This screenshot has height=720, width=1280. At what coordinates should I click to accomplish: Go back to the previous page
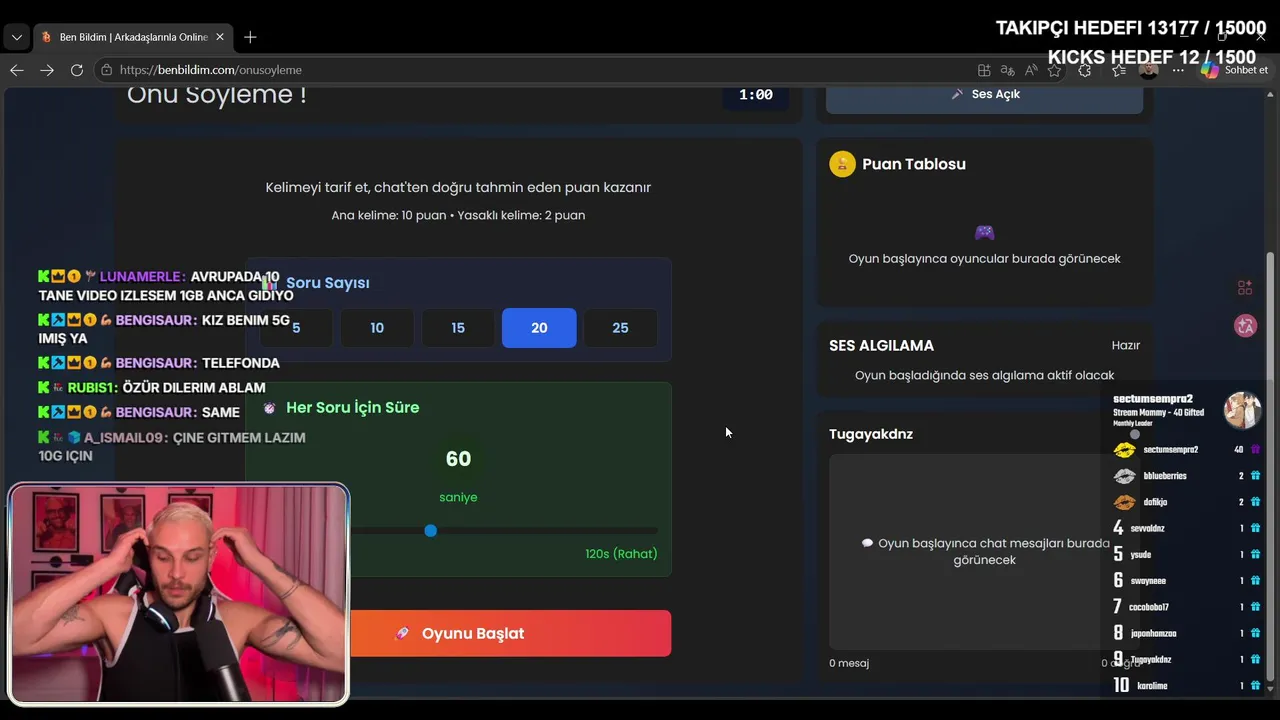pos(16,70)
